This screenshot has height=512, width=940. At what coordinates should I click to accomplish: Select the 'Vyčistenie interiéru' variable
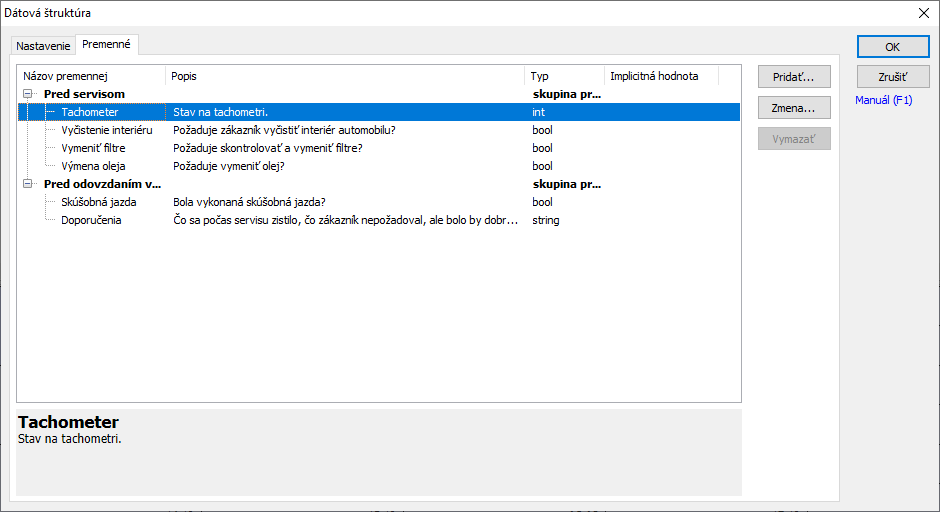click(106, 130)
